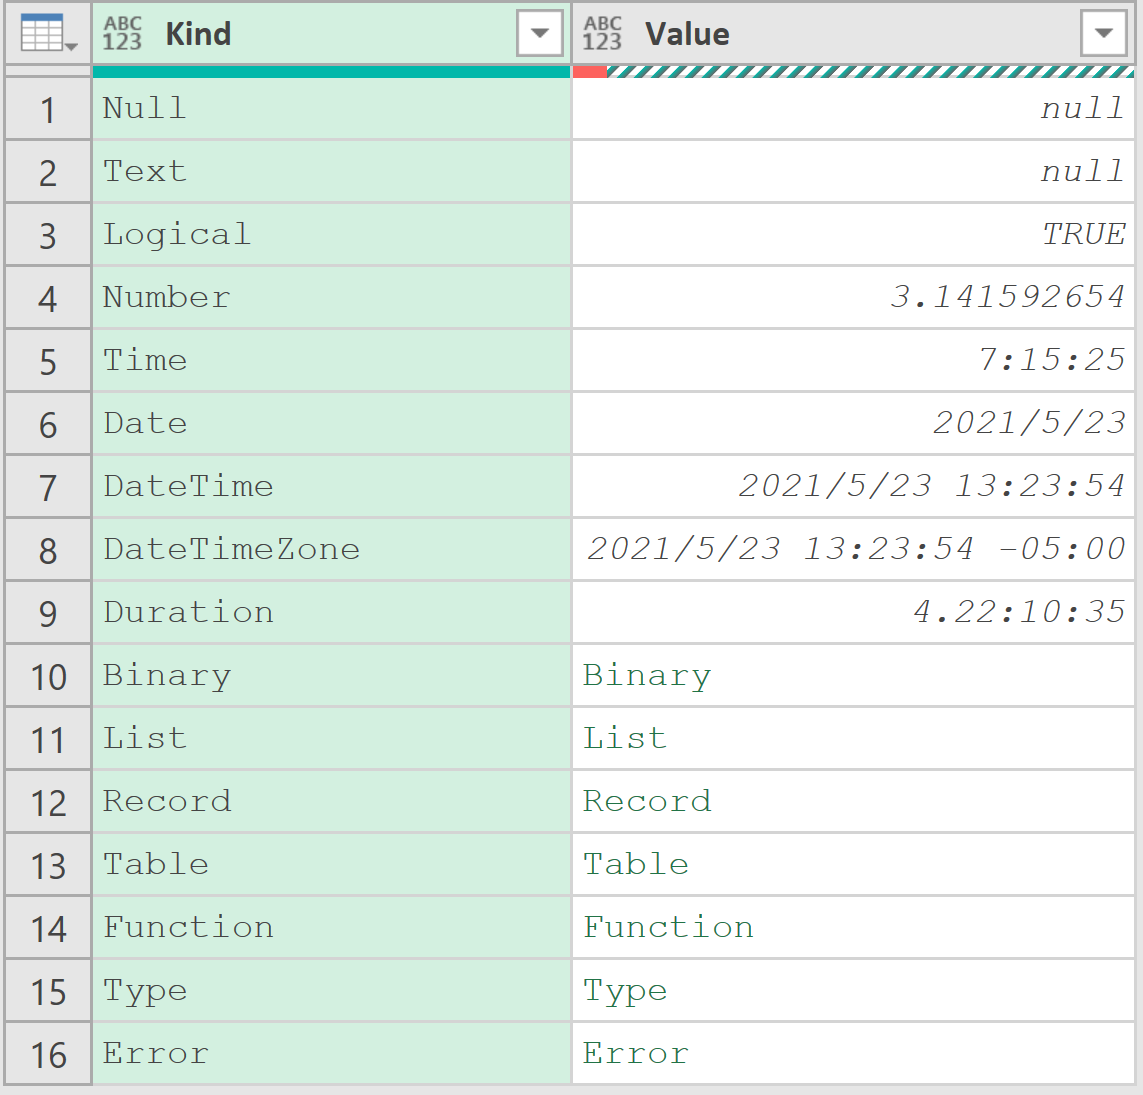Viewport: 1143px width, 1095px height.
Task: Open the table options menu icon
Action: coord(48,34)
